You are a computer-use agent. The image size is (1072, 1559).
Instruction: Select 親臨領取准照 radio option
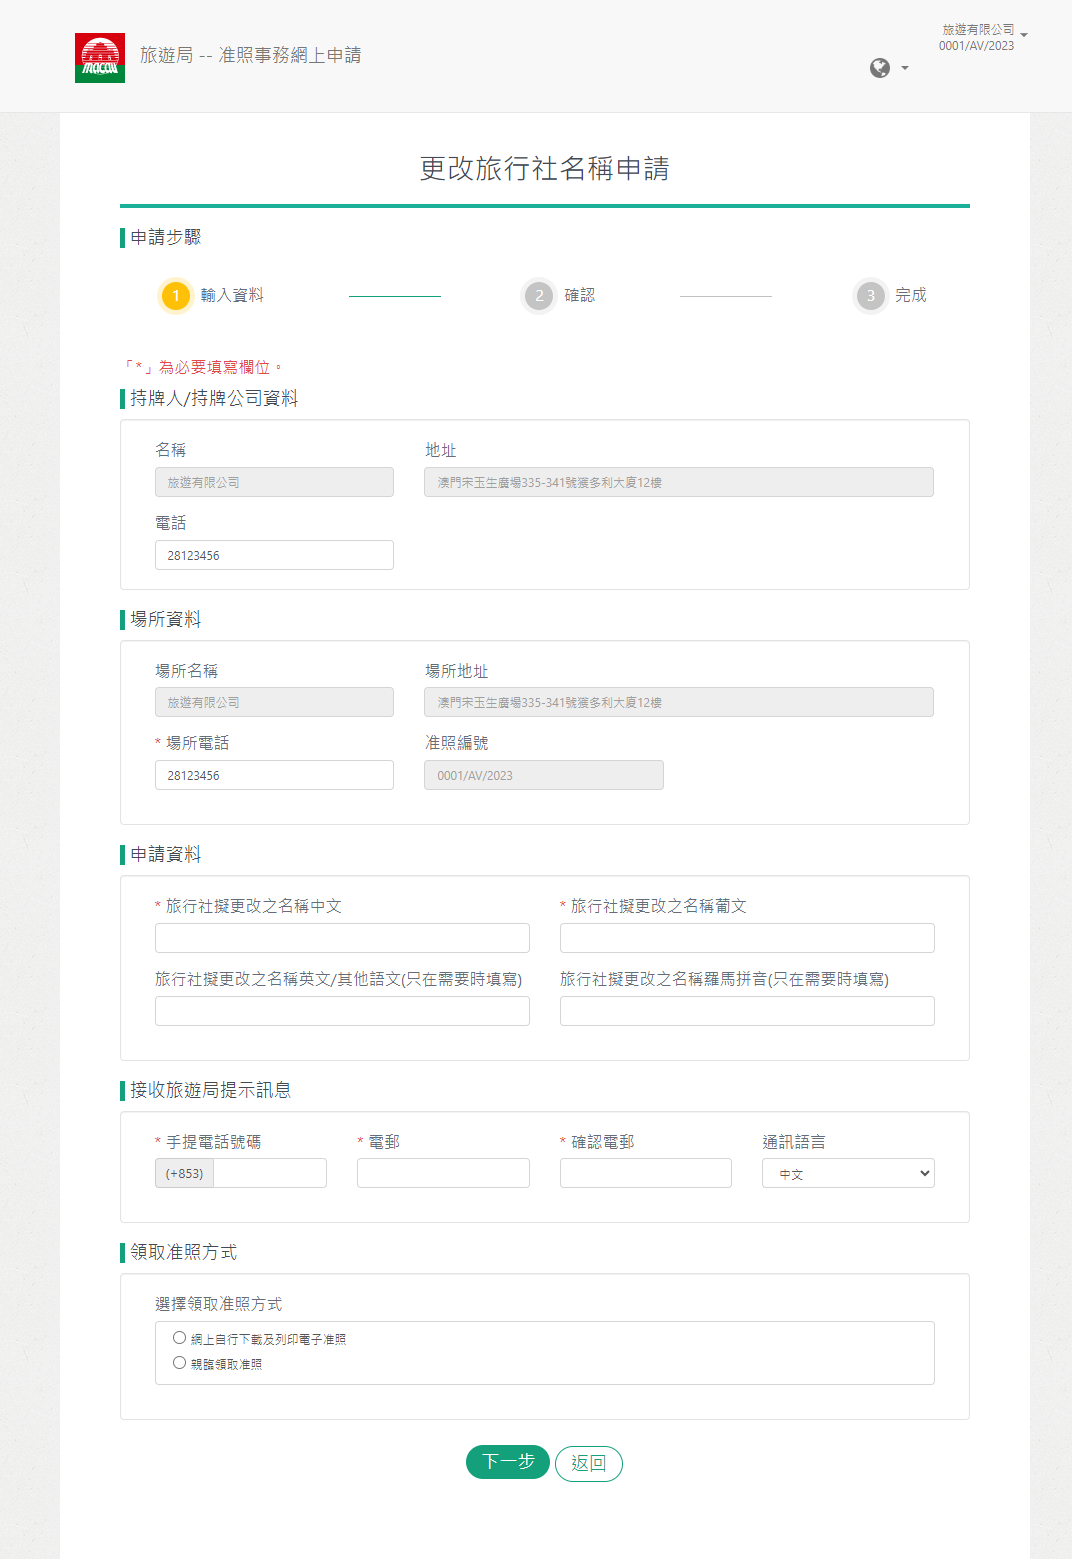click(x=180, y=1363)
